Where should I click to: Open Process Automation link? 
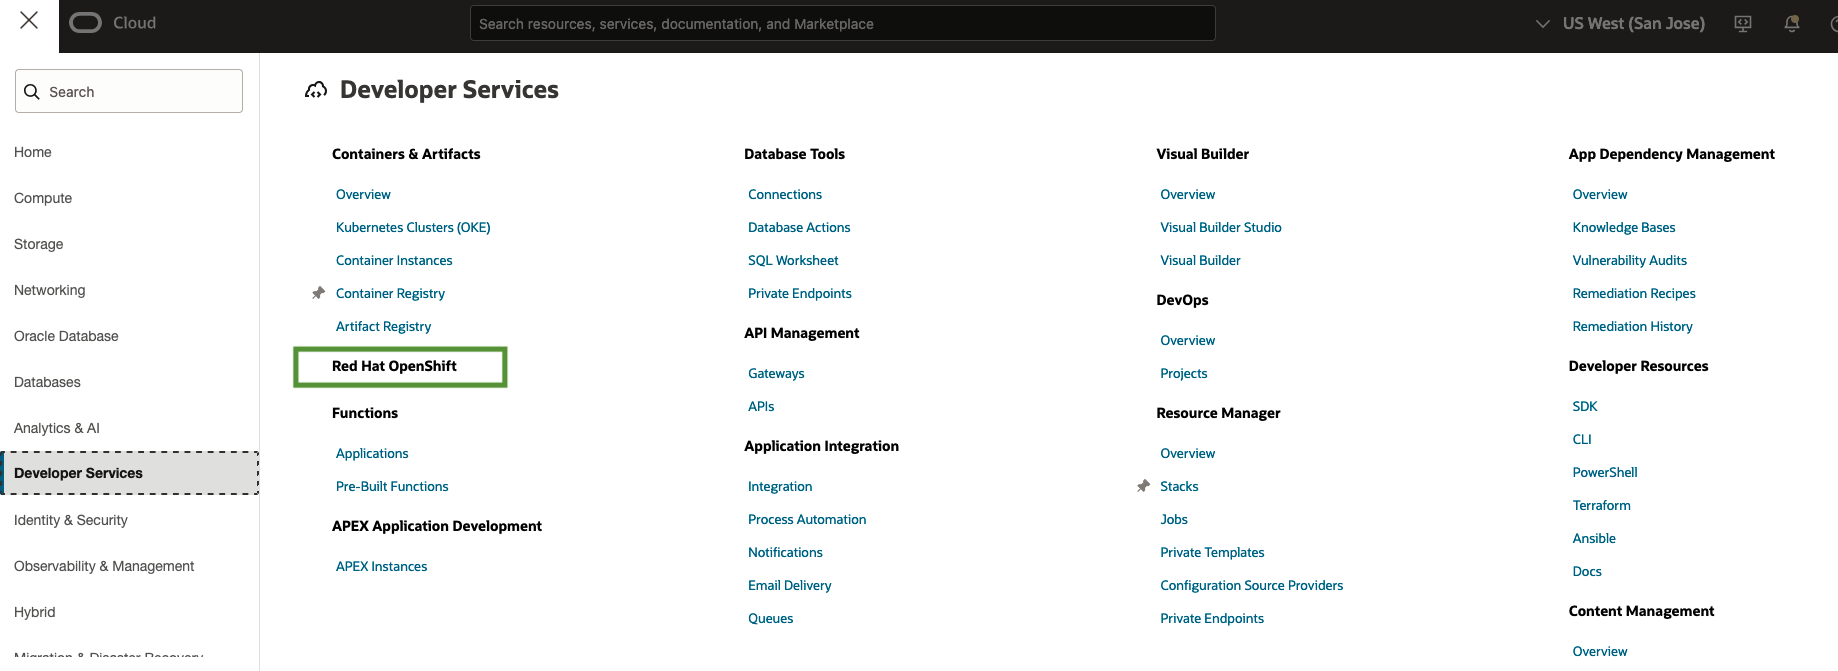[x=807, y=519]
